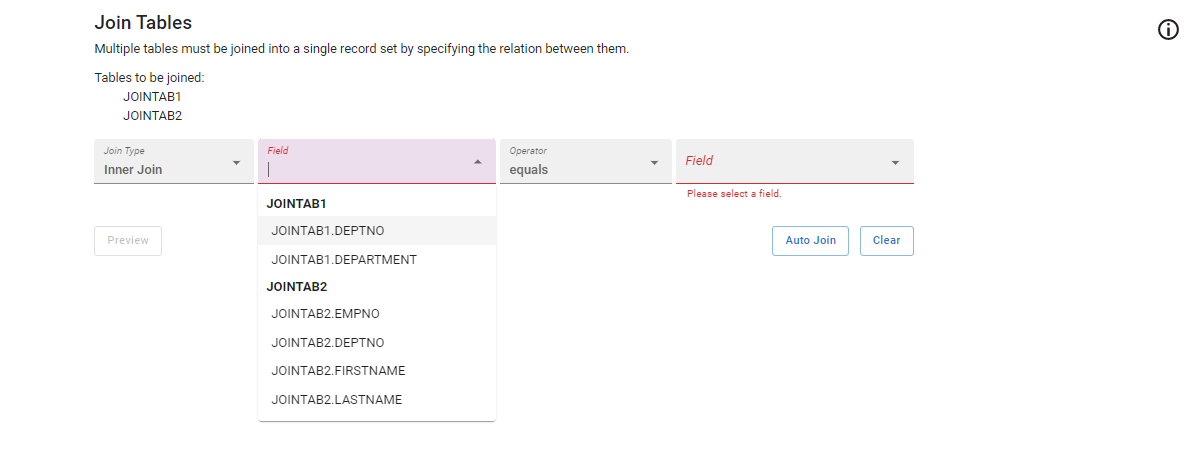
Task: Click the Inner Join selected value
Action: click(133, 169)
